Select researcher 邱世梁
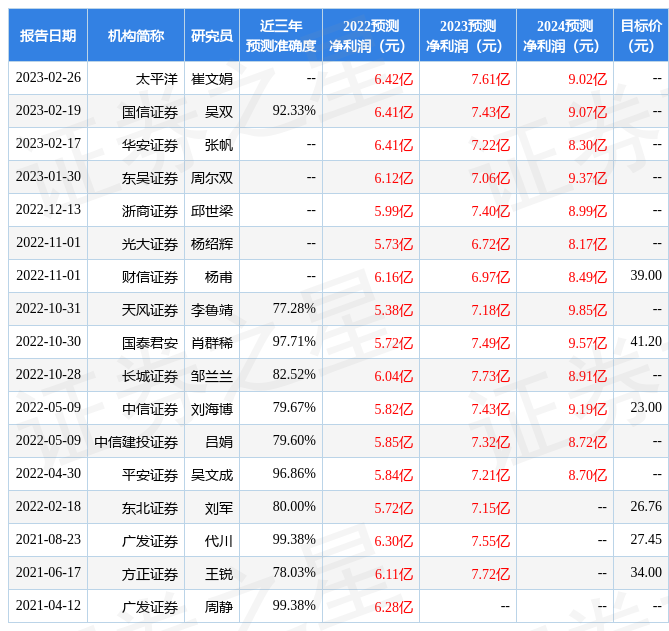 tap(212, 211)
